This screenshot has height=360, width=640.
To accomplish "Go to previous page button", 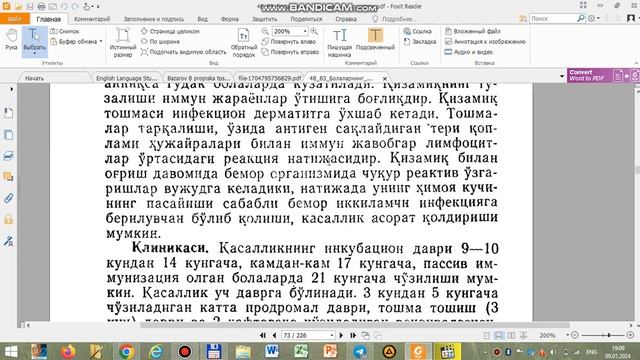I will click(274, 335).
